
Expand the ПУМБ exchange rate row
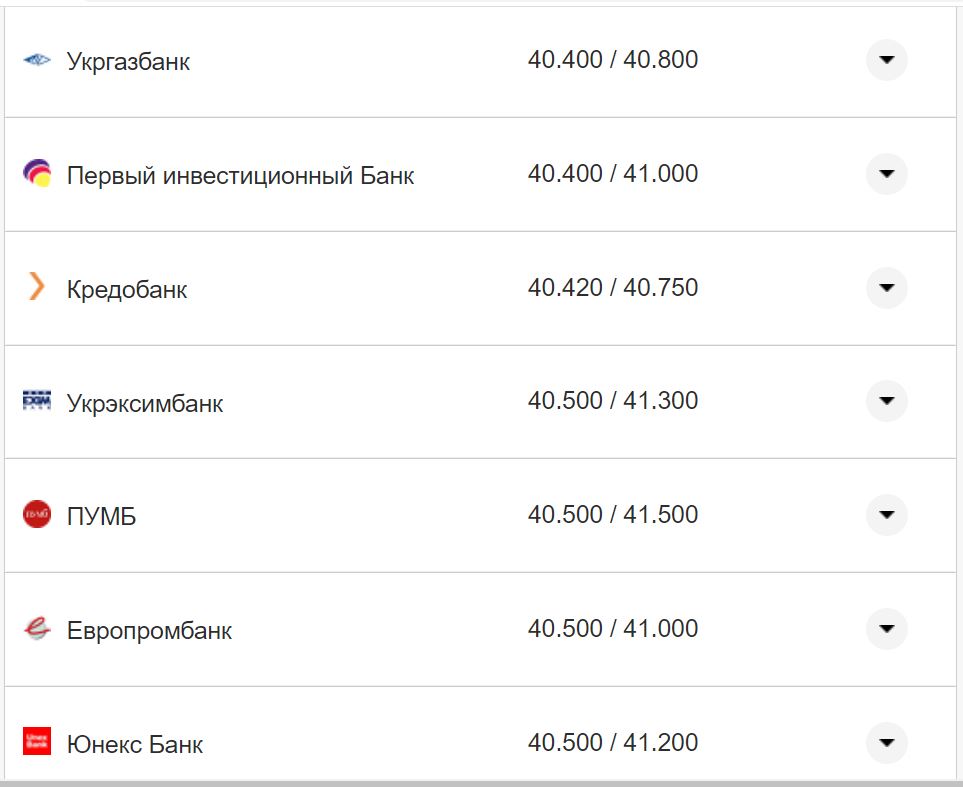(x=886, y=515)
